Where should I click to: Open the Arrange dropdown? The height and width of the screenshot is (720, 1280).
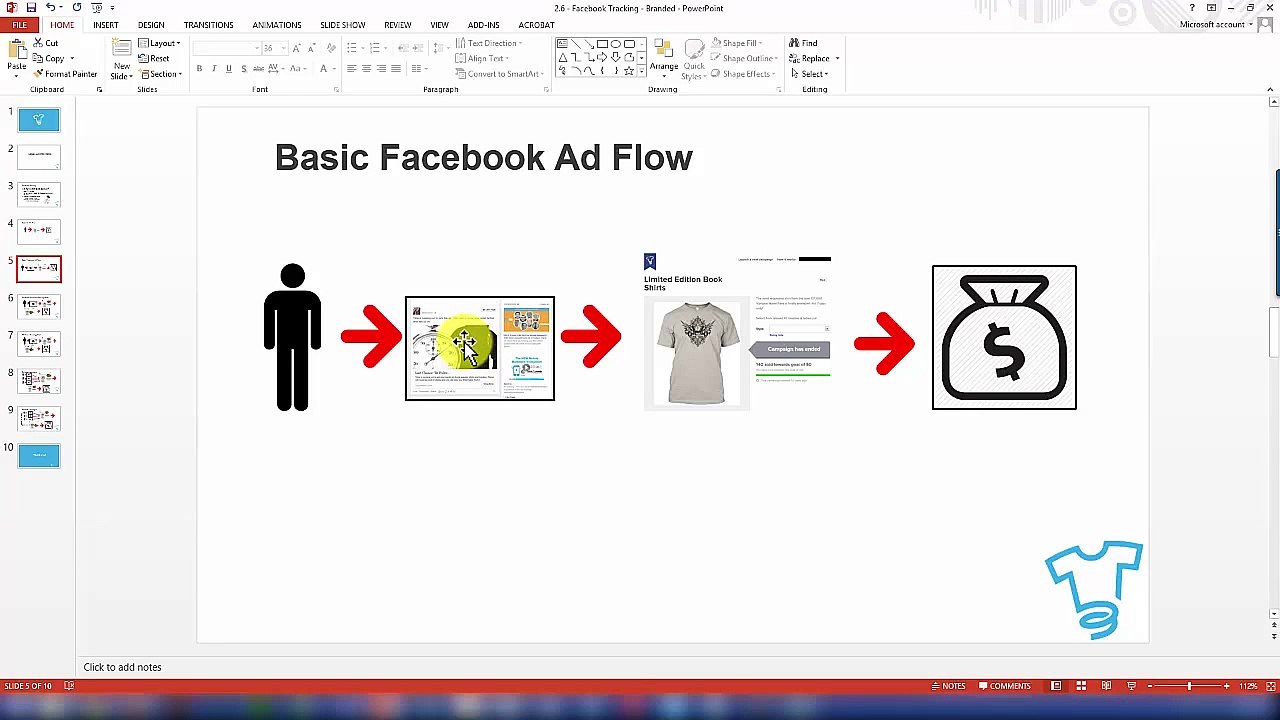pyautogui.click(x=664, y=58)
